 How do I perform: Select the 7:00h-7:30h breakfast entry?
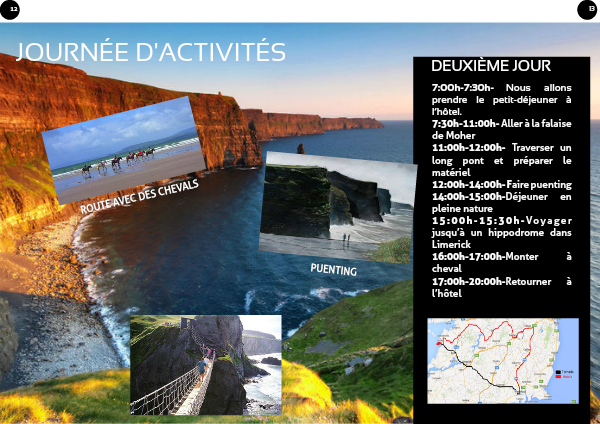(501, 99)
